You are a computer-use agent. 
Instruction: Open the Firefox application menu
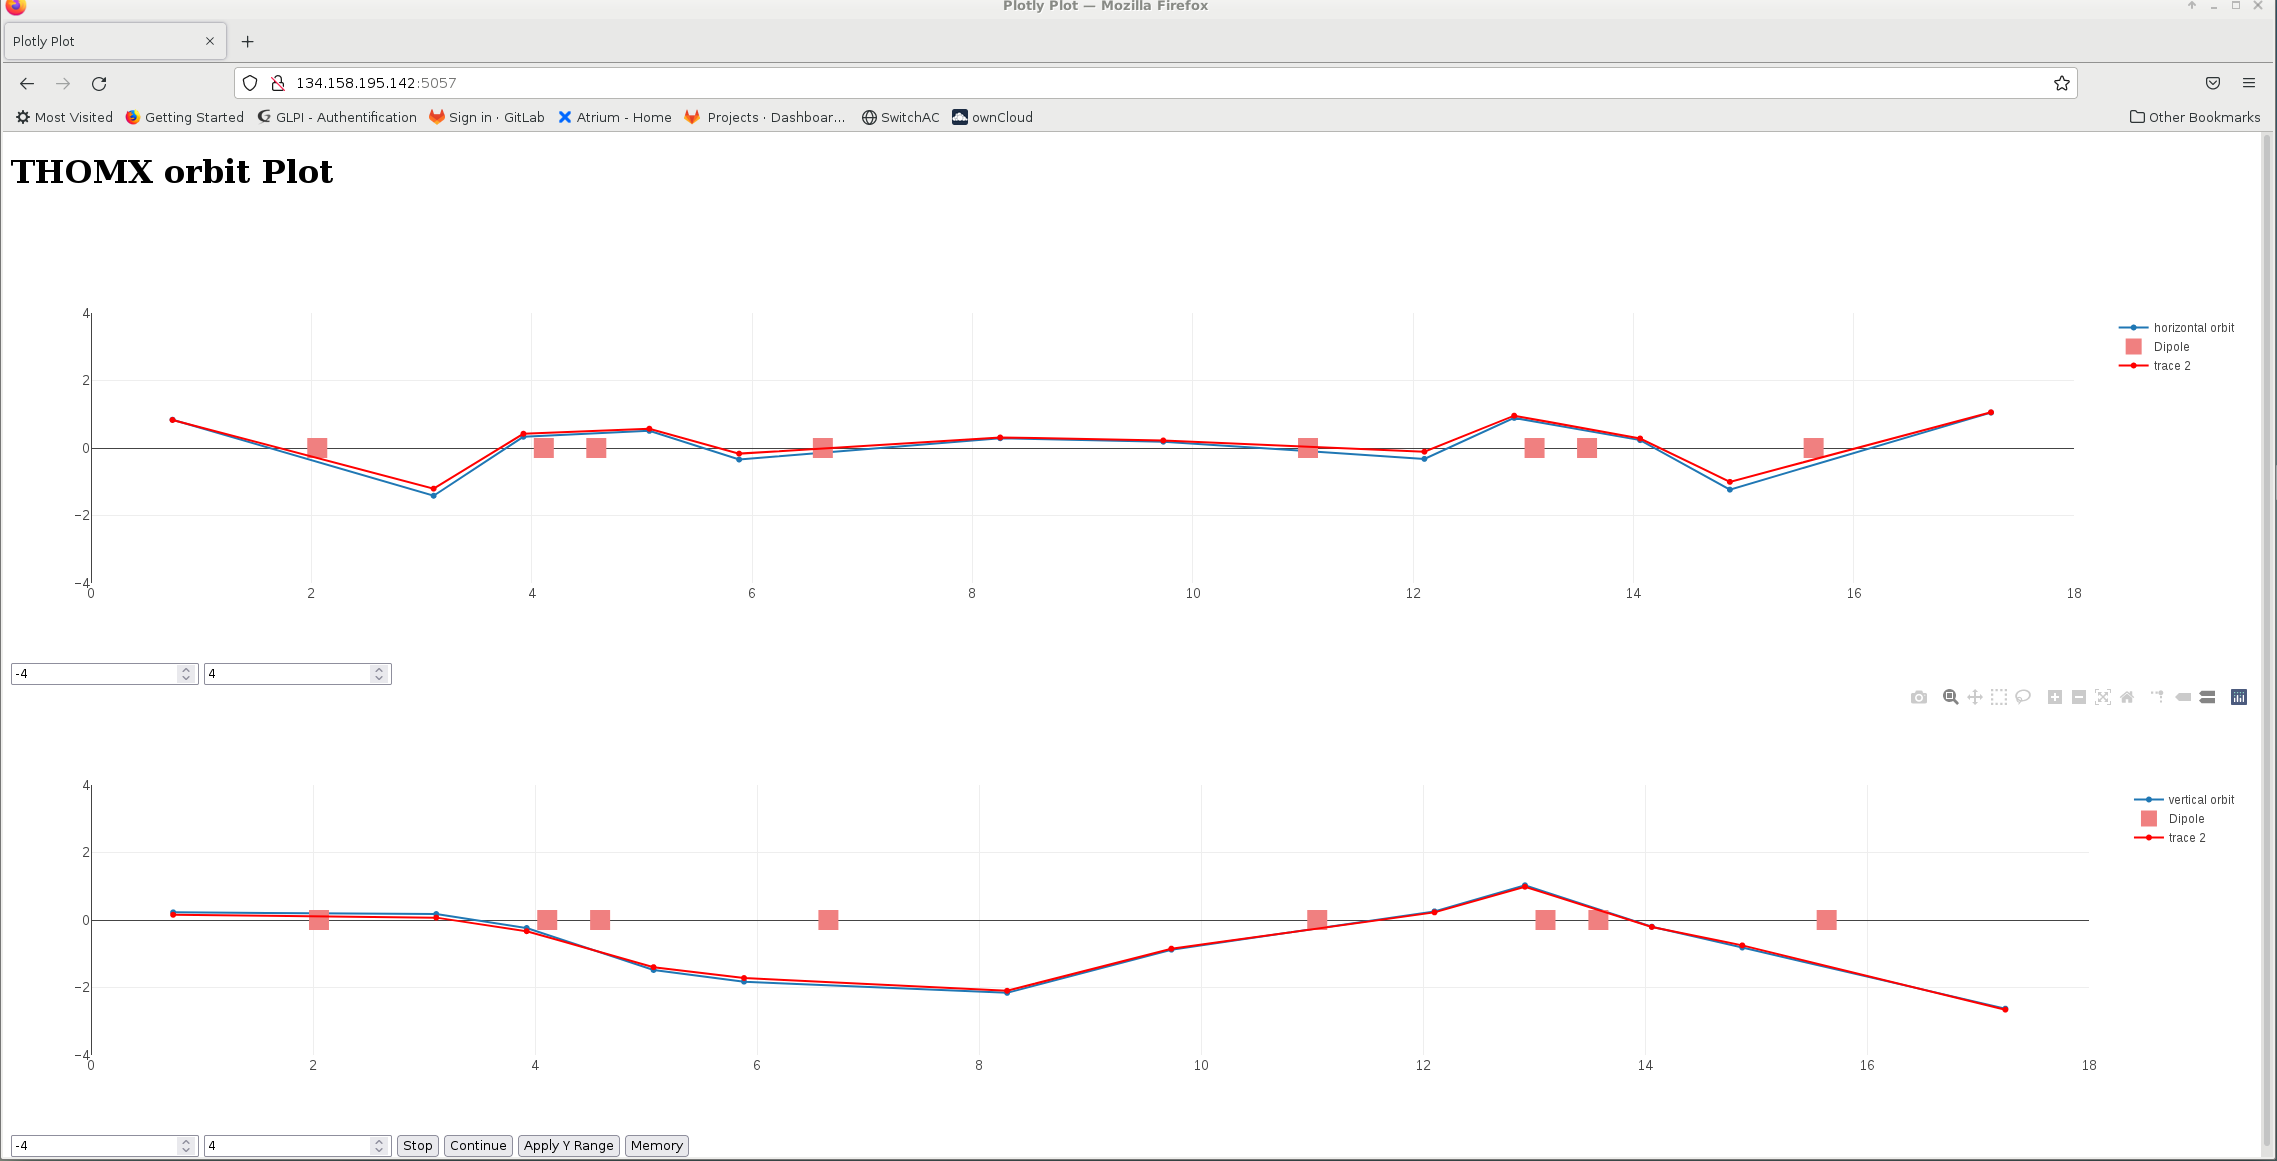point(2249,83)
